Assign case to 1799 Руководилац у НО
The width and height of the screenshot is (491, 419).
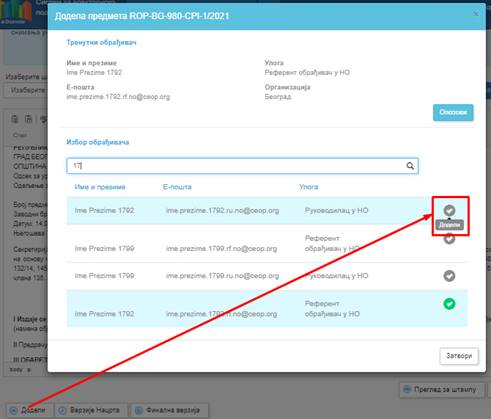pos(449,276)
